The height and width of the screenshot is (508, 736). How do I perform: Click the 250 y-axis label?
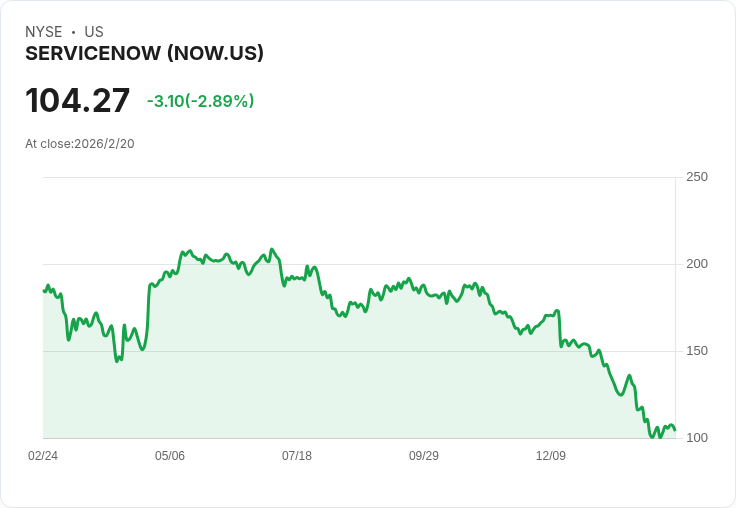coord(697,177)
